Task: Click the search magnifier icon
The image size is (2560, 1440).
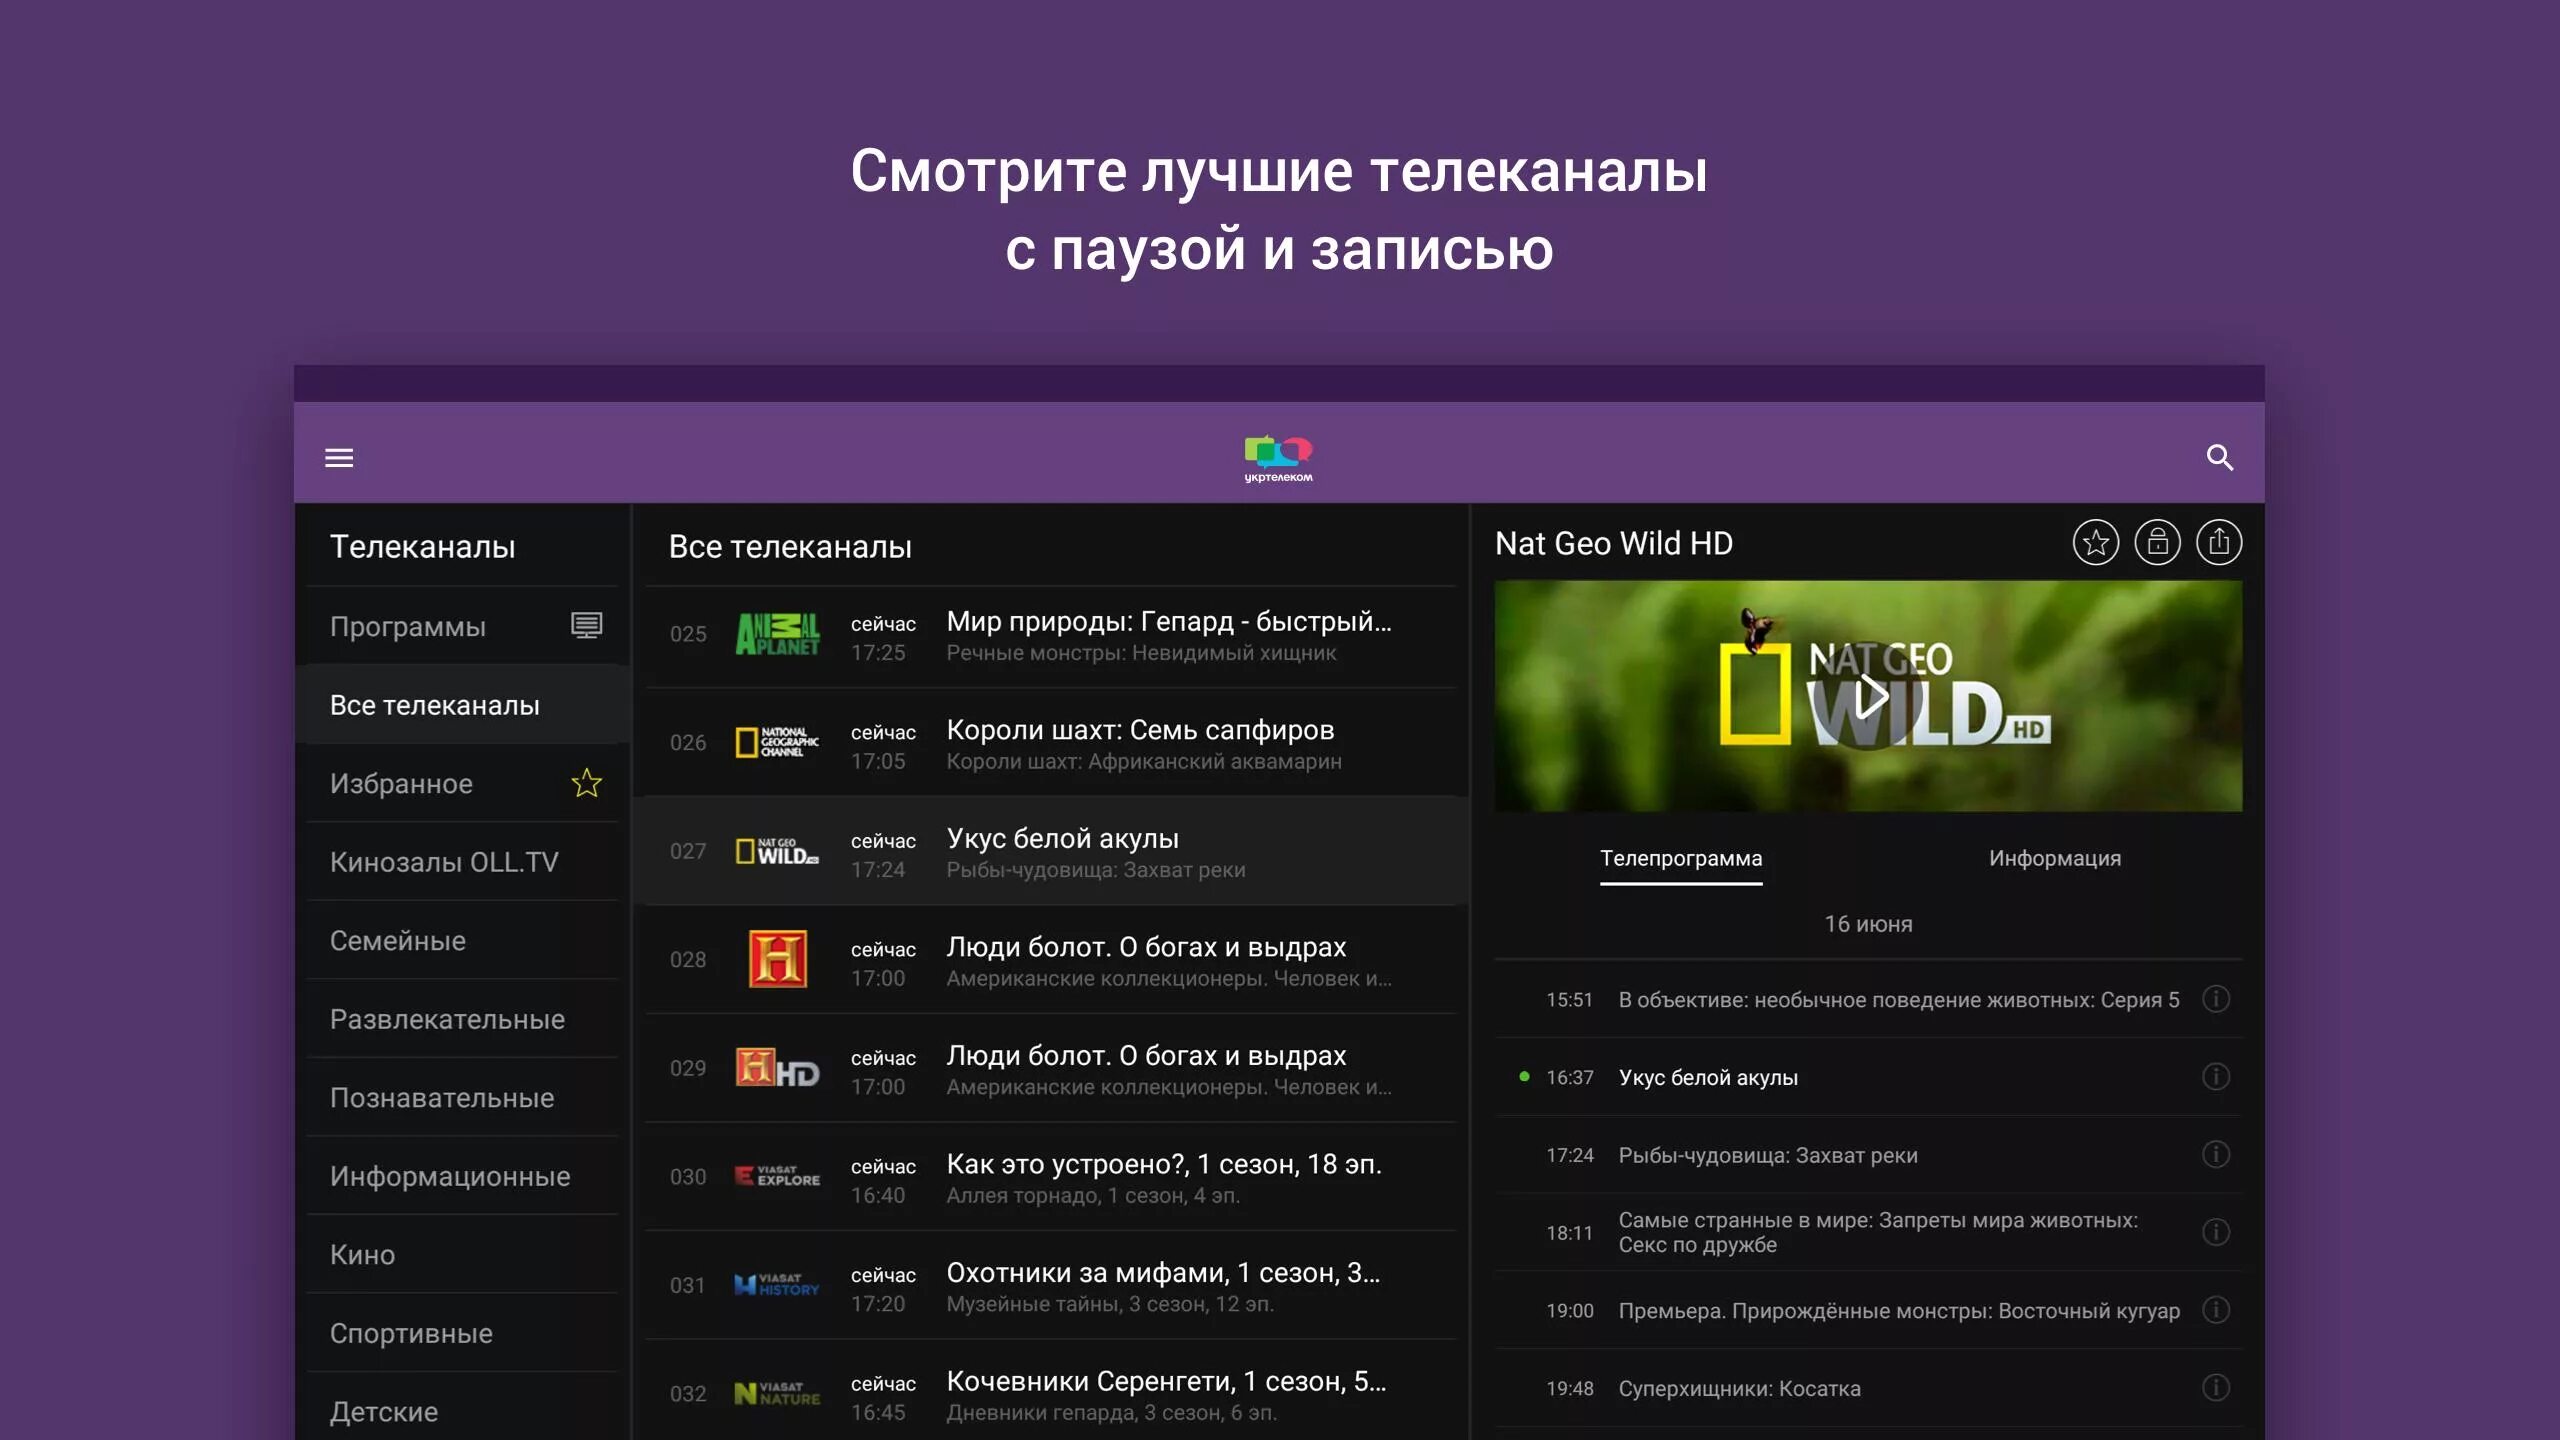Action: tap(2219, 458)
